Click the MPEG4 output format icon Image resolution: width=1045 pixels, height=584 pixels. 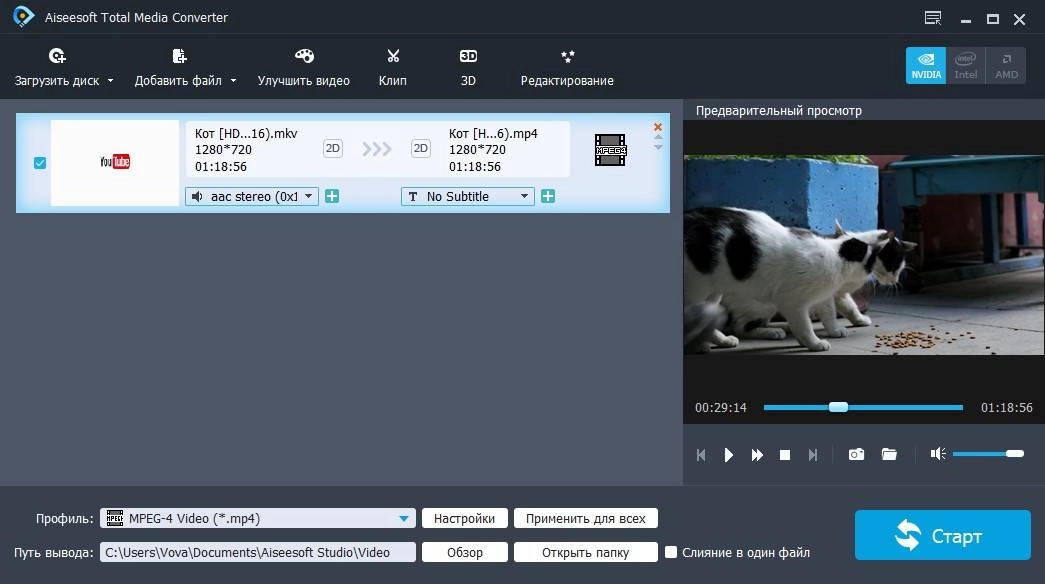click(610, 150)
